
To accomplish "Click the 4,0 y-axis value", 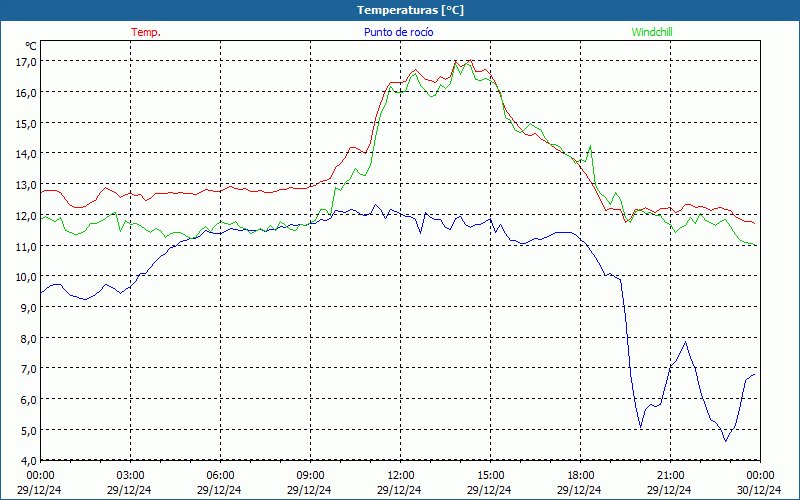I will tap(29, 461).
